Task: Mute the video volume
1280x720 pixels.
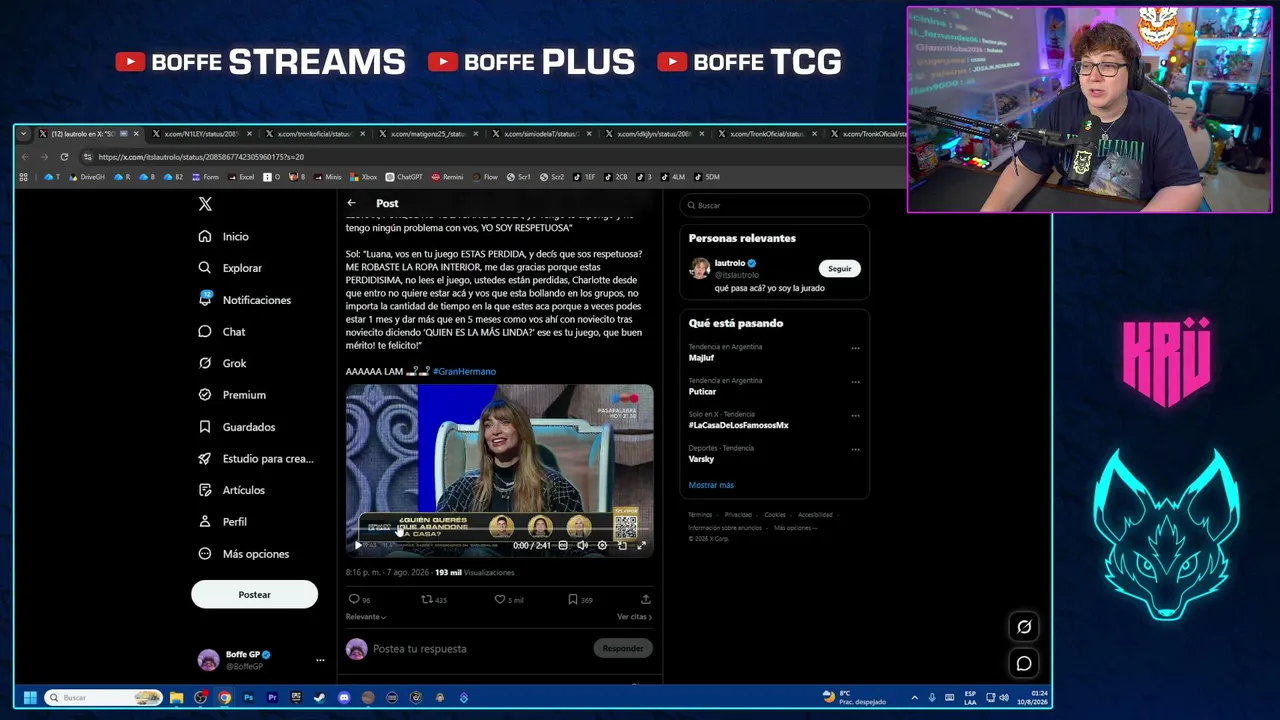Action: (582, 546)
